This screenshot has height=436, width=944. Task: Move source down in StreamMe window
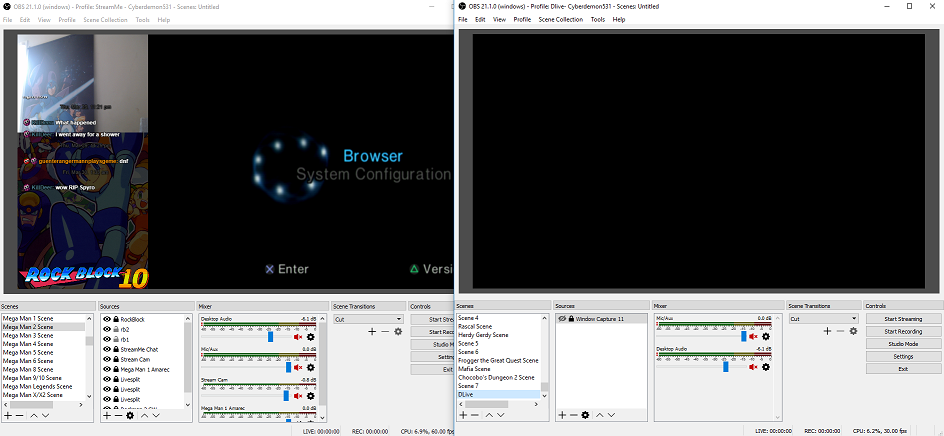156,416
